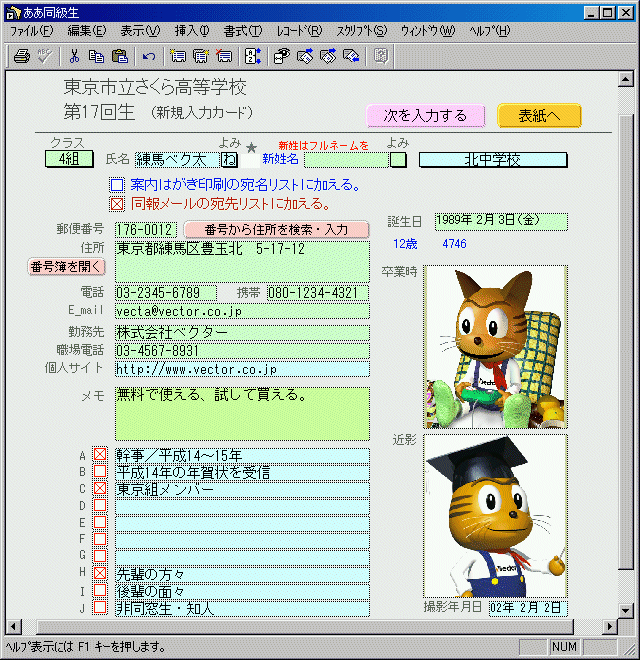Click the Copy toolbar icon
Image resolution: width=640 pixels, height=660 pixels.
(96, 56)
